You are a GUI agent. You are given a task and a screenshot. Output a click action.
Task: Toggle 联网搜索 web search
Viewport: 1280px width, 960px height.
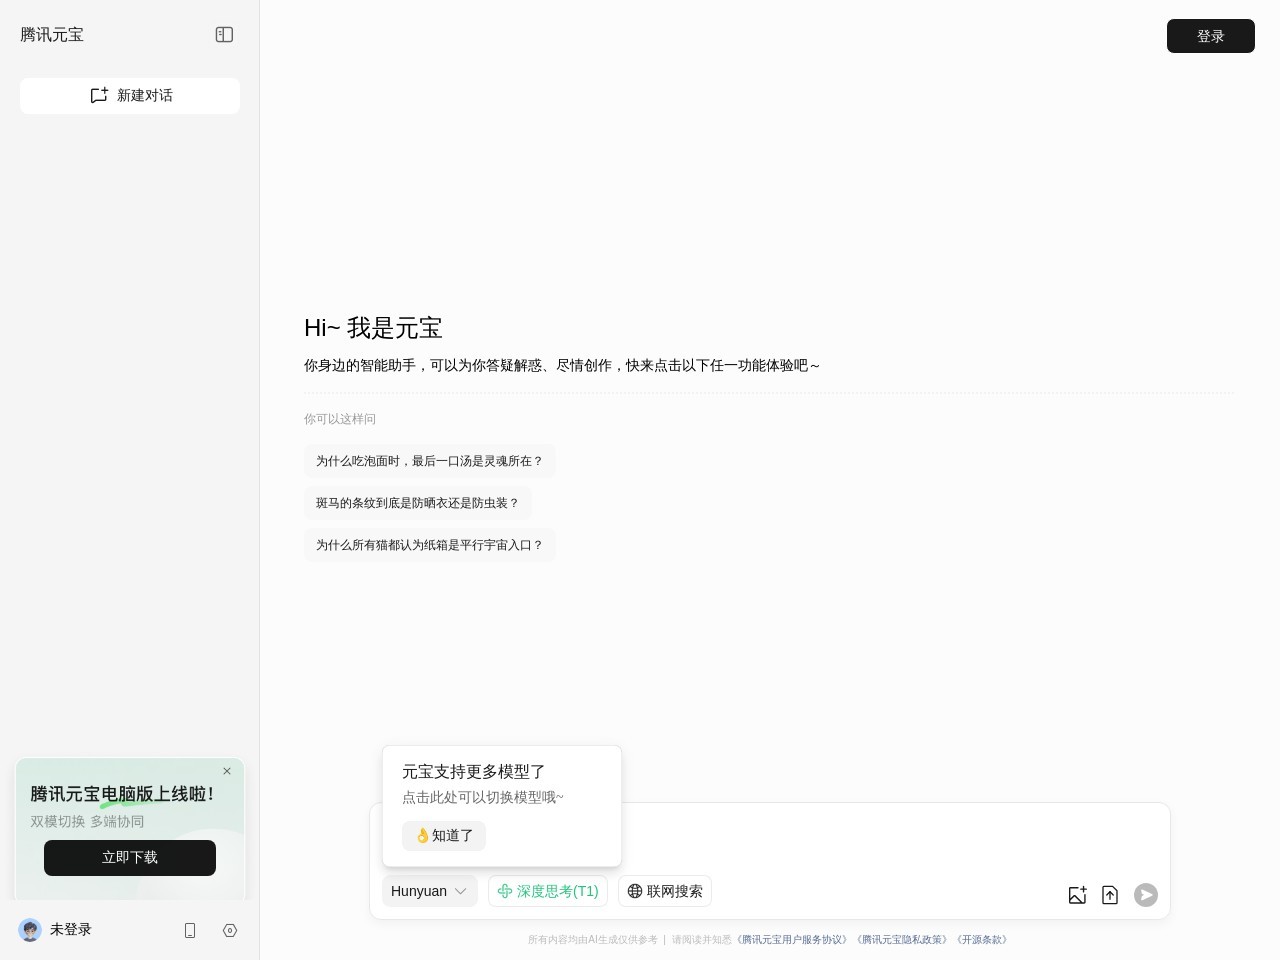pyautogui.click(x=665, y=891)
